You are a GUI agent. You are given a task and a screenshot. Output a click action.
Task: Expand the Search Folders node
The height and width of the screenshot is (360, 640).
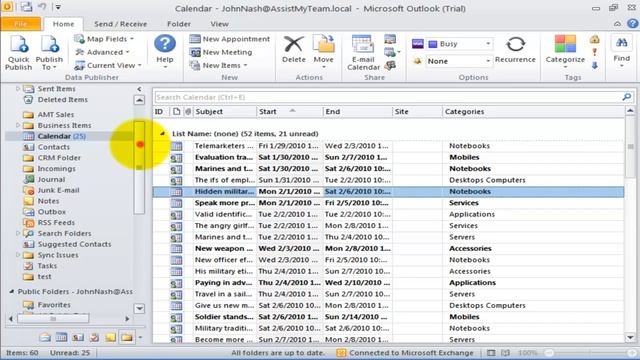[x=18, y=233]
